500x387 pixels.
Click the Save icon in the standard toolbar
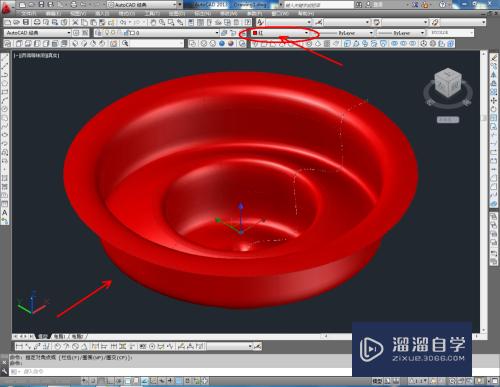pos(26,22)
